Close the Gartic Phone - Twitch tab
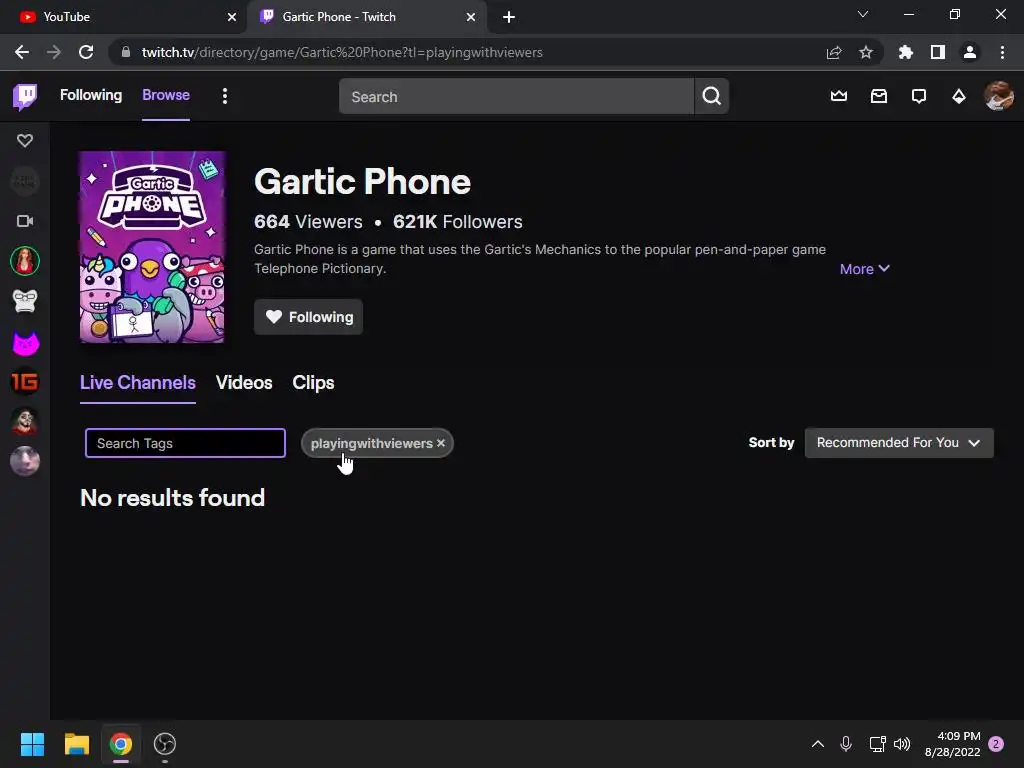The width and height of the screenshot is (1024, 768). 471,17
